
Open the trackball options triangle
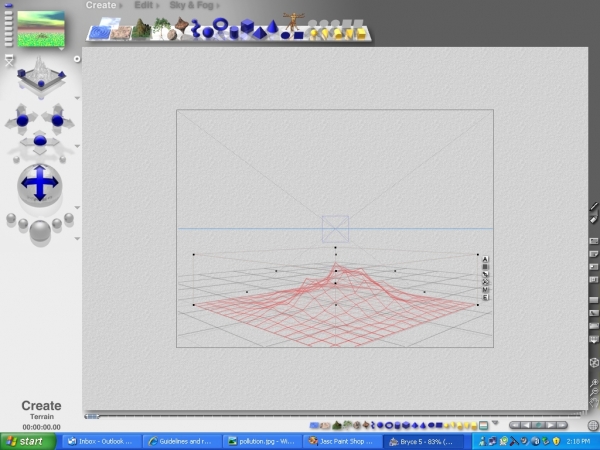[x=77, y=208]
